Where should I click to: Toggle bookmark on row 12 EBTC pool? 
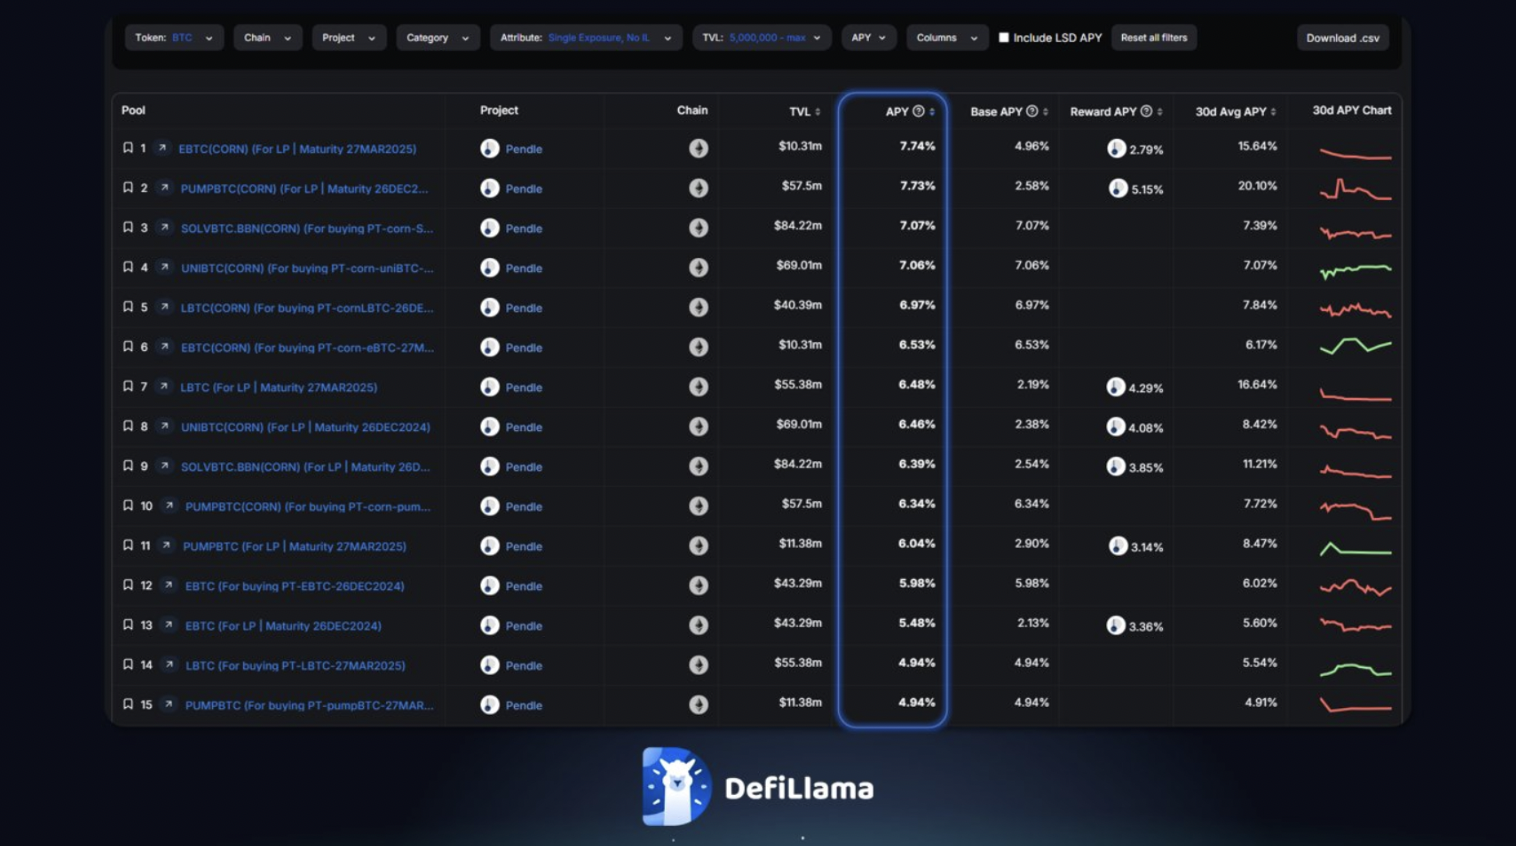(128, 586)
